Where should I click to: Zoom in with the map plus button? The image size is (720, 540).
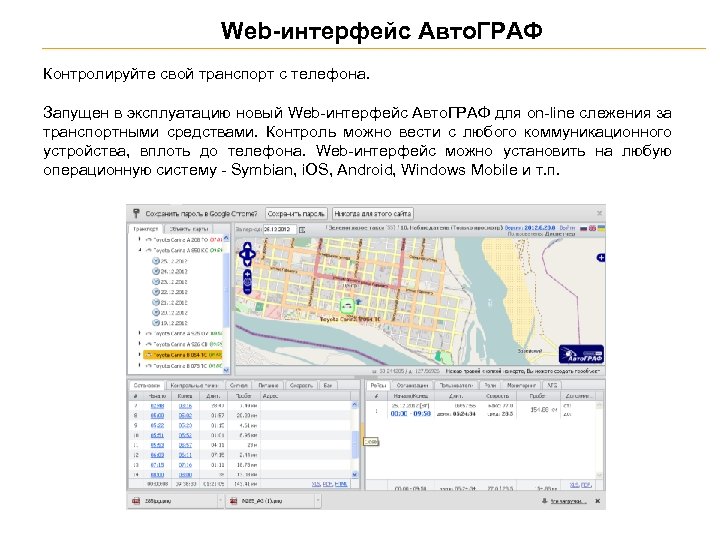pos(248,274)
